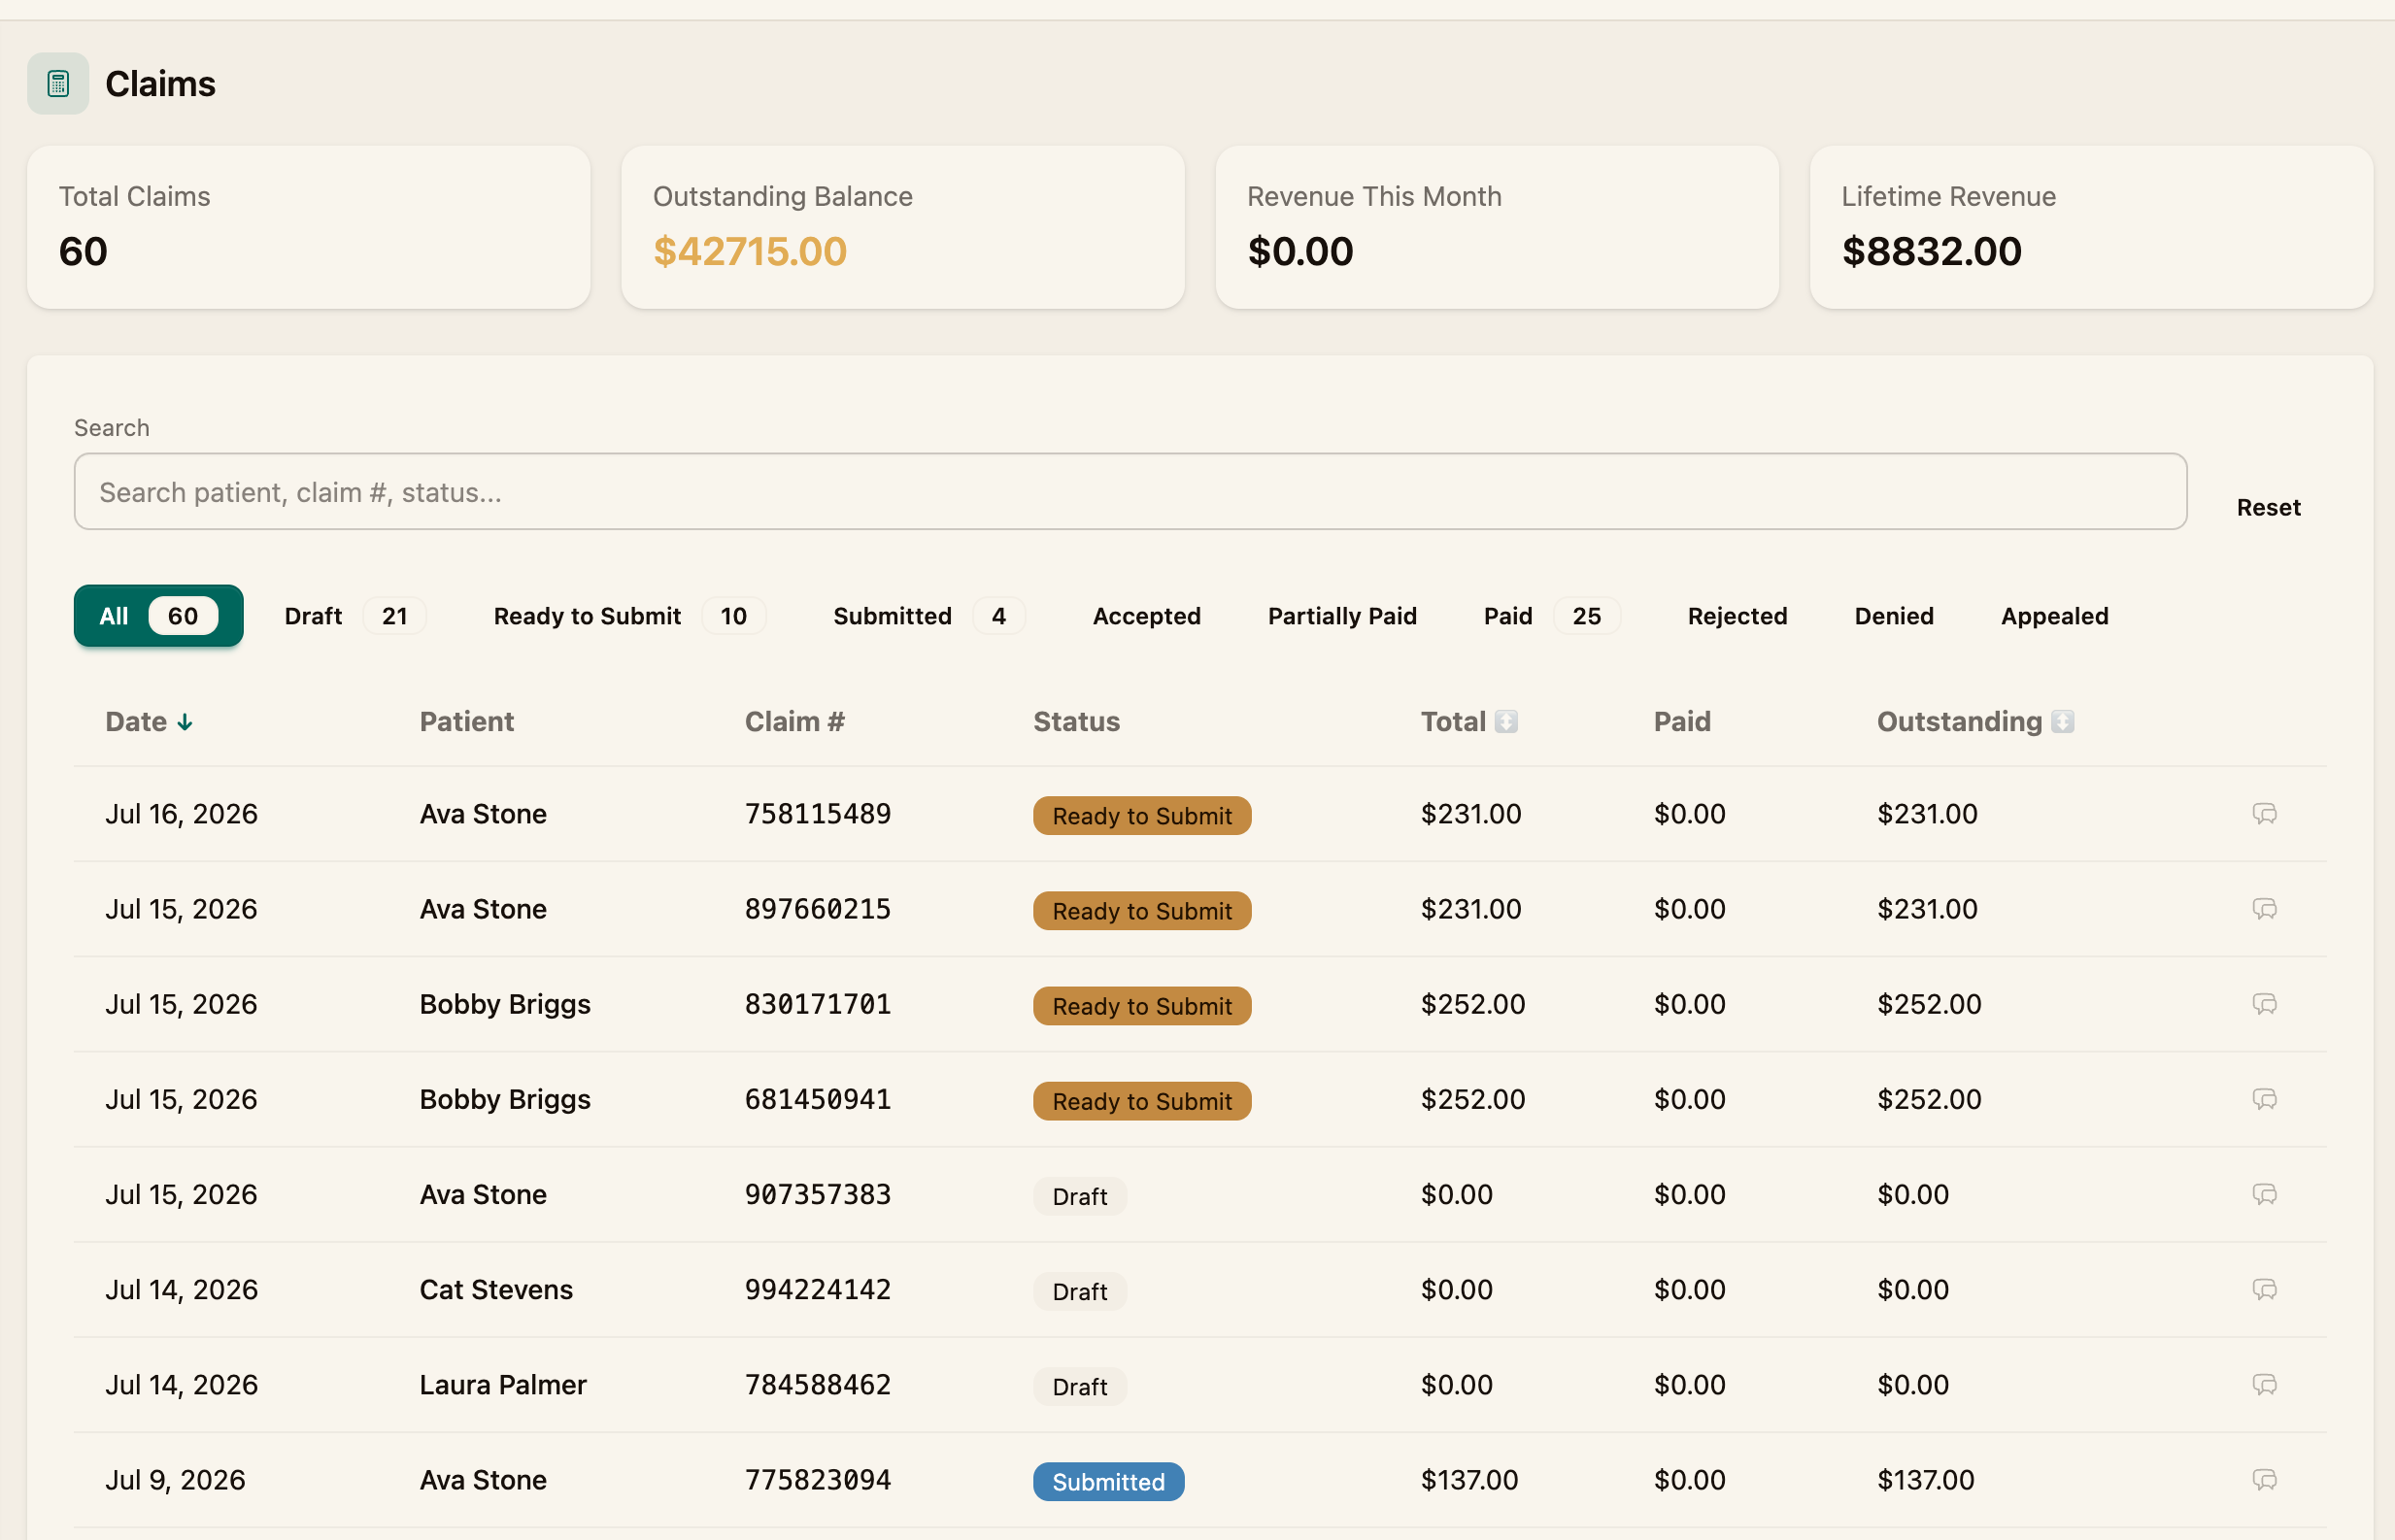Focus the search patient, claim field

point(1130,492)
